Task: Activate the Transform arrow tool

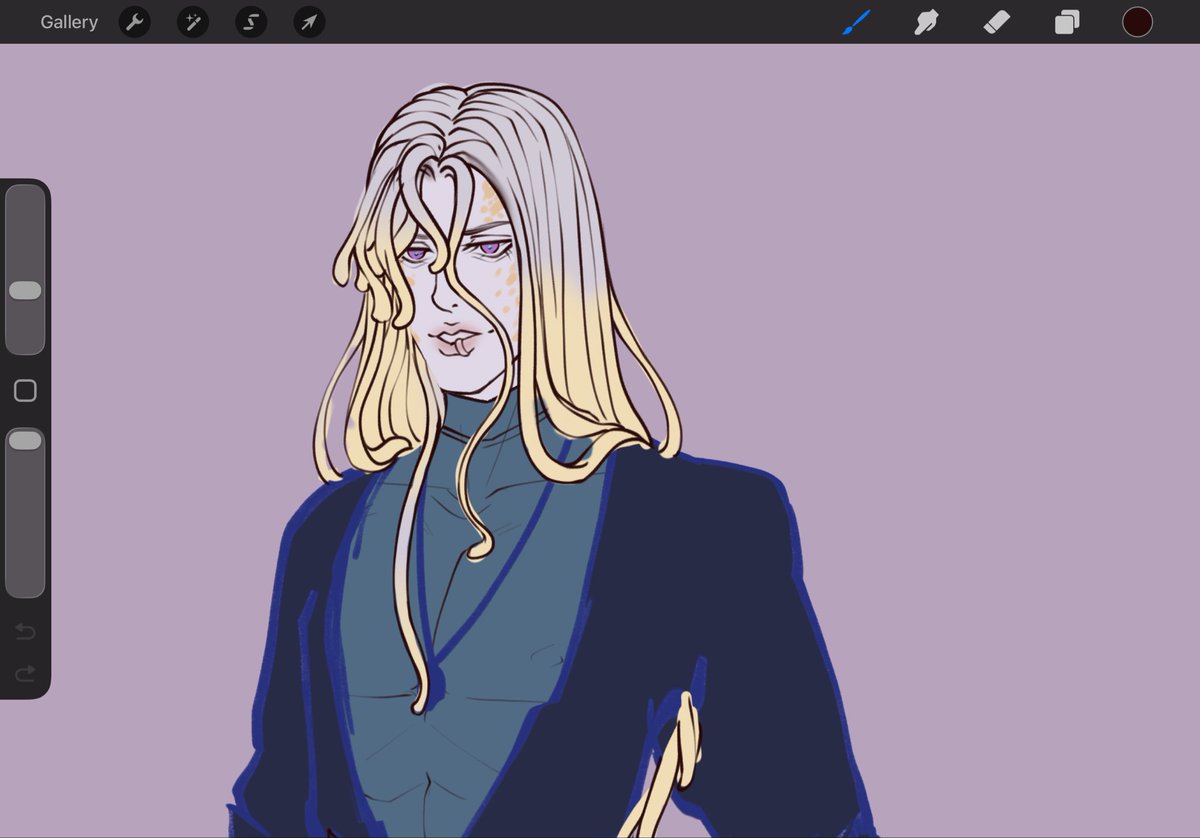Action: tap(309, 22)
